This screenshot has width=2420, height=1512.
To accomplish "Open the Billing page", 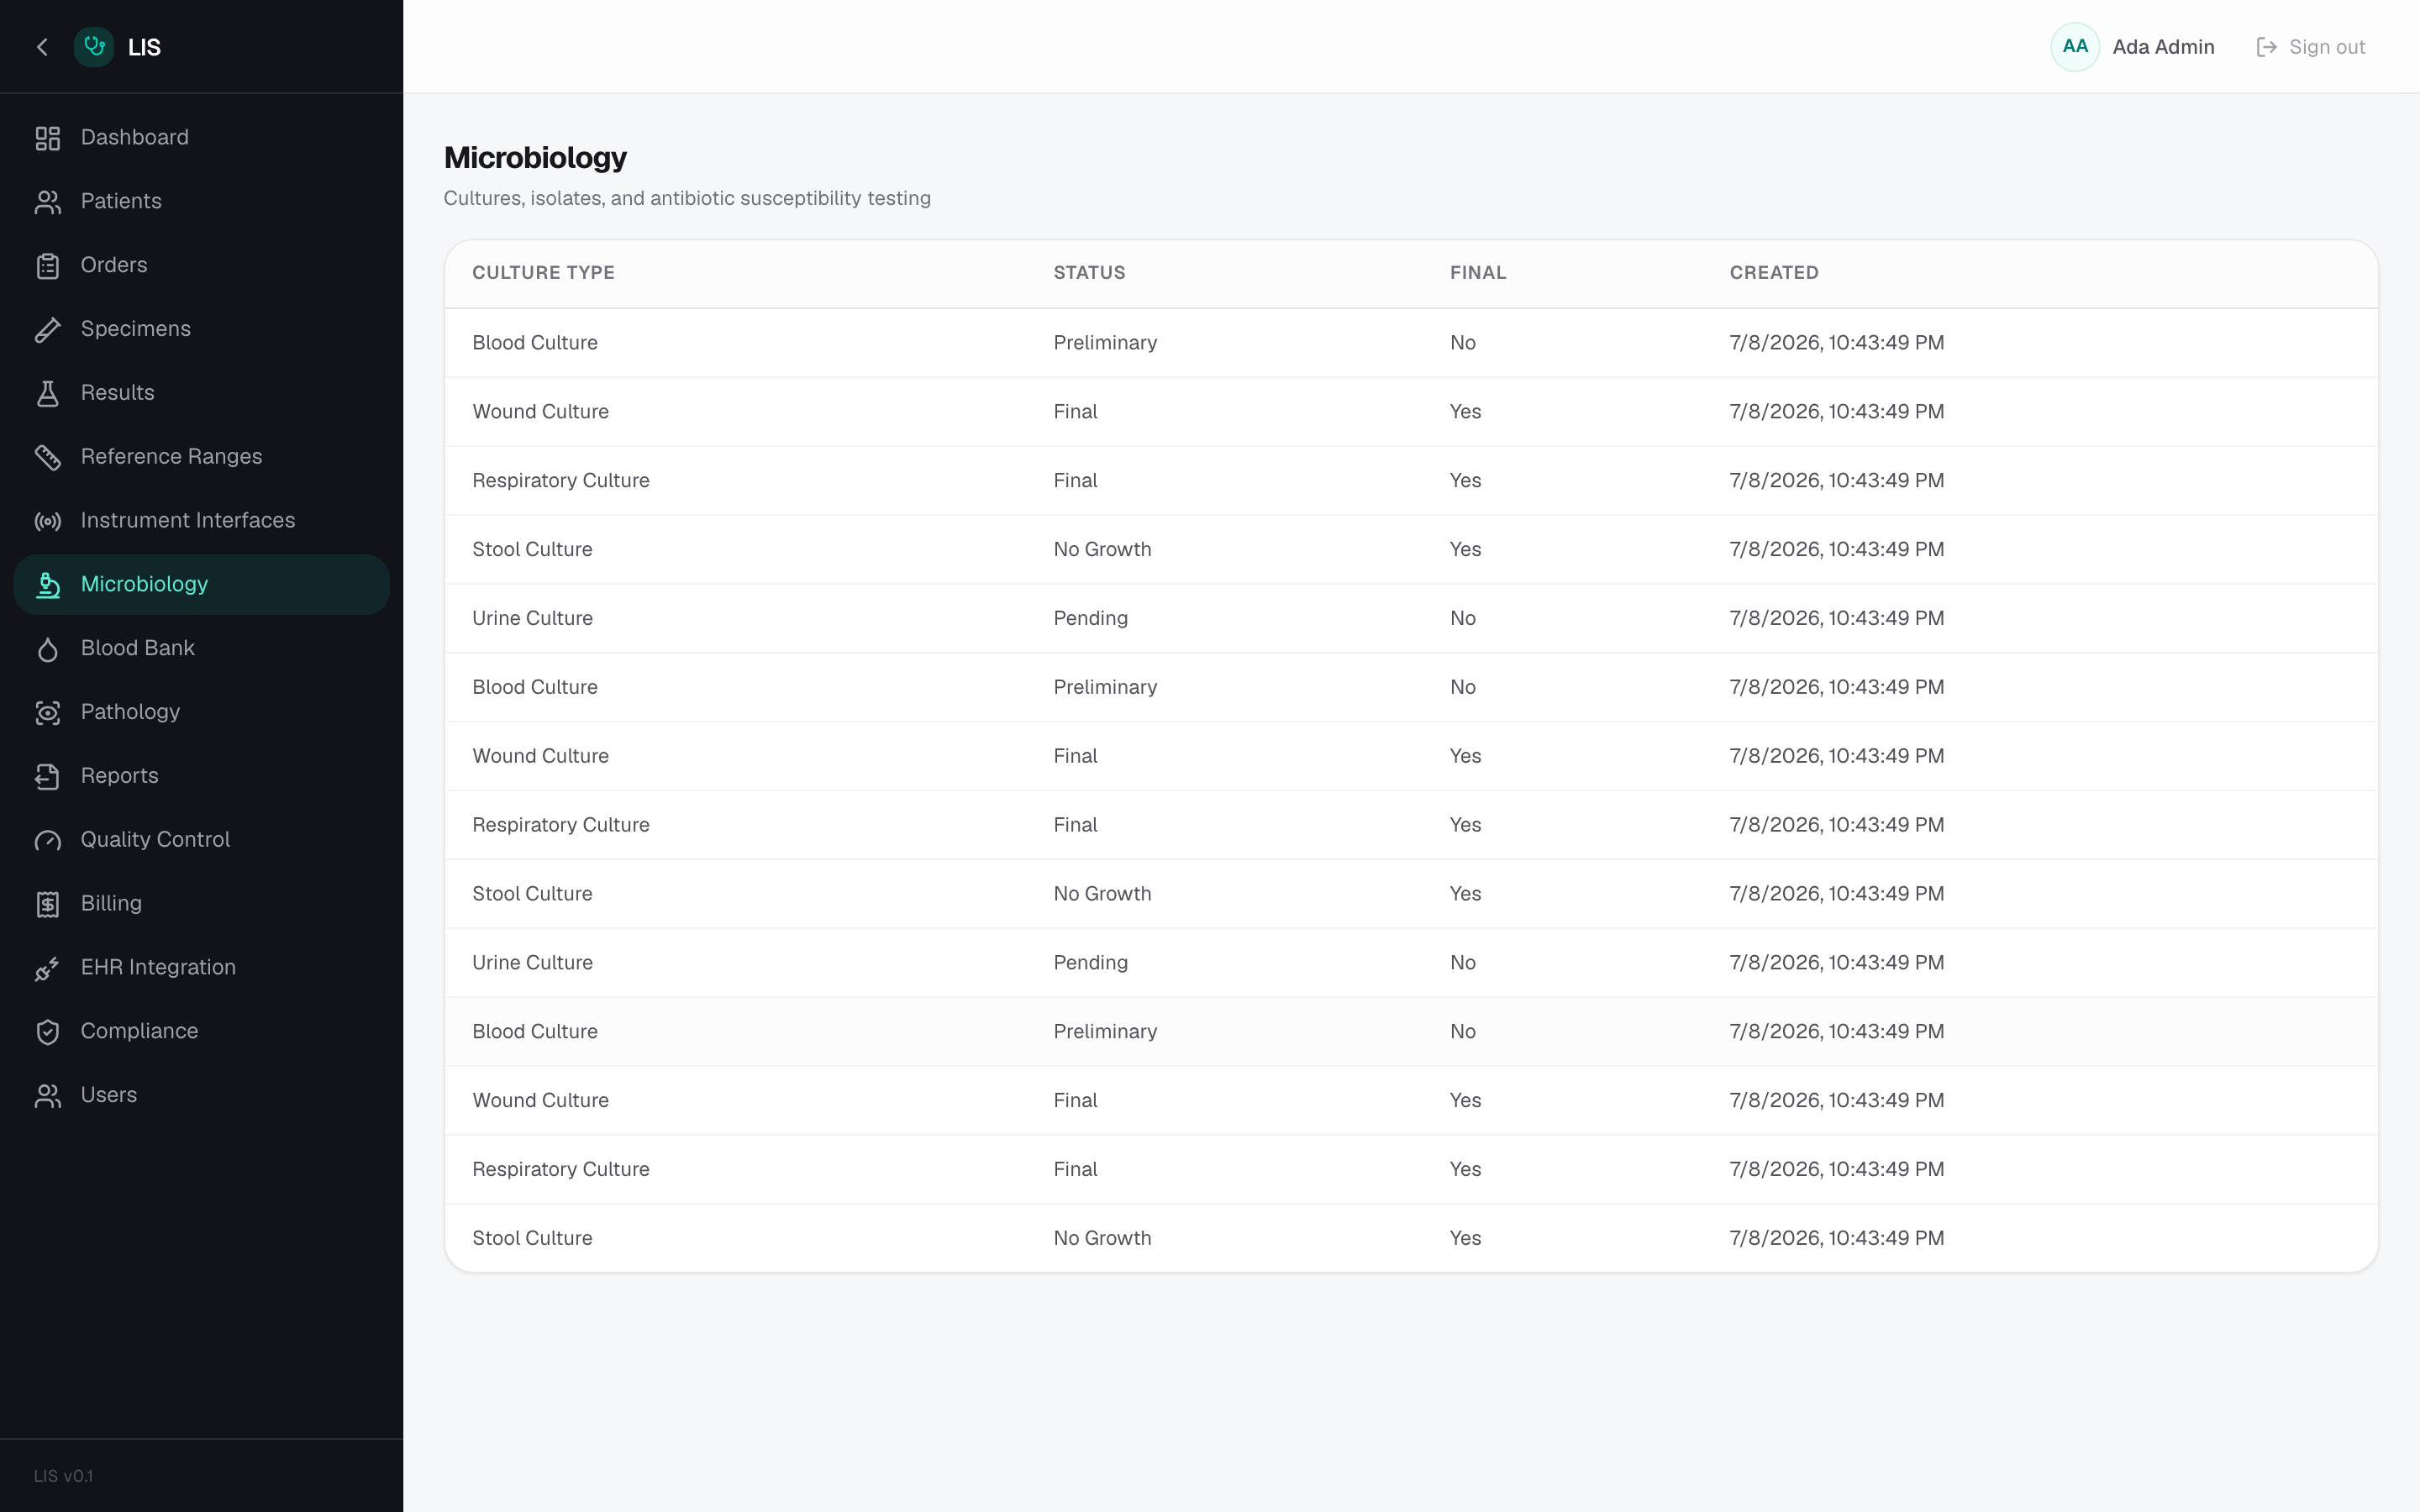I will (x=201, y=904).
